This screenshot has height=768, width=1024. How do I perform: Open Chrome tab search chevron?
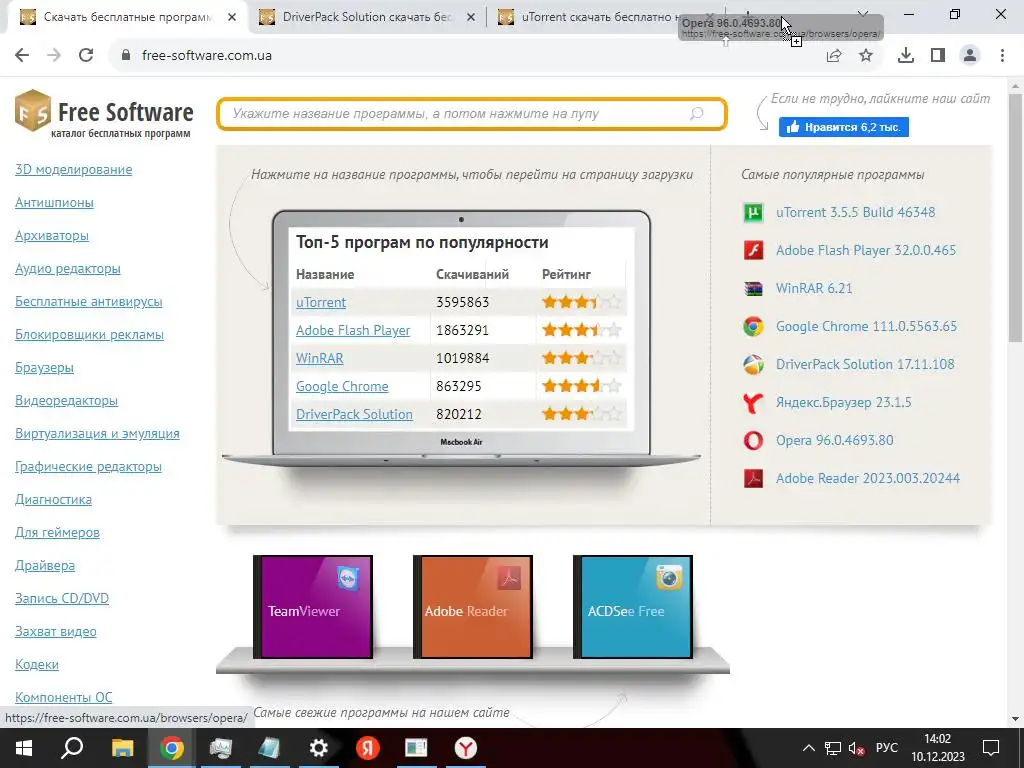point(863,14)
